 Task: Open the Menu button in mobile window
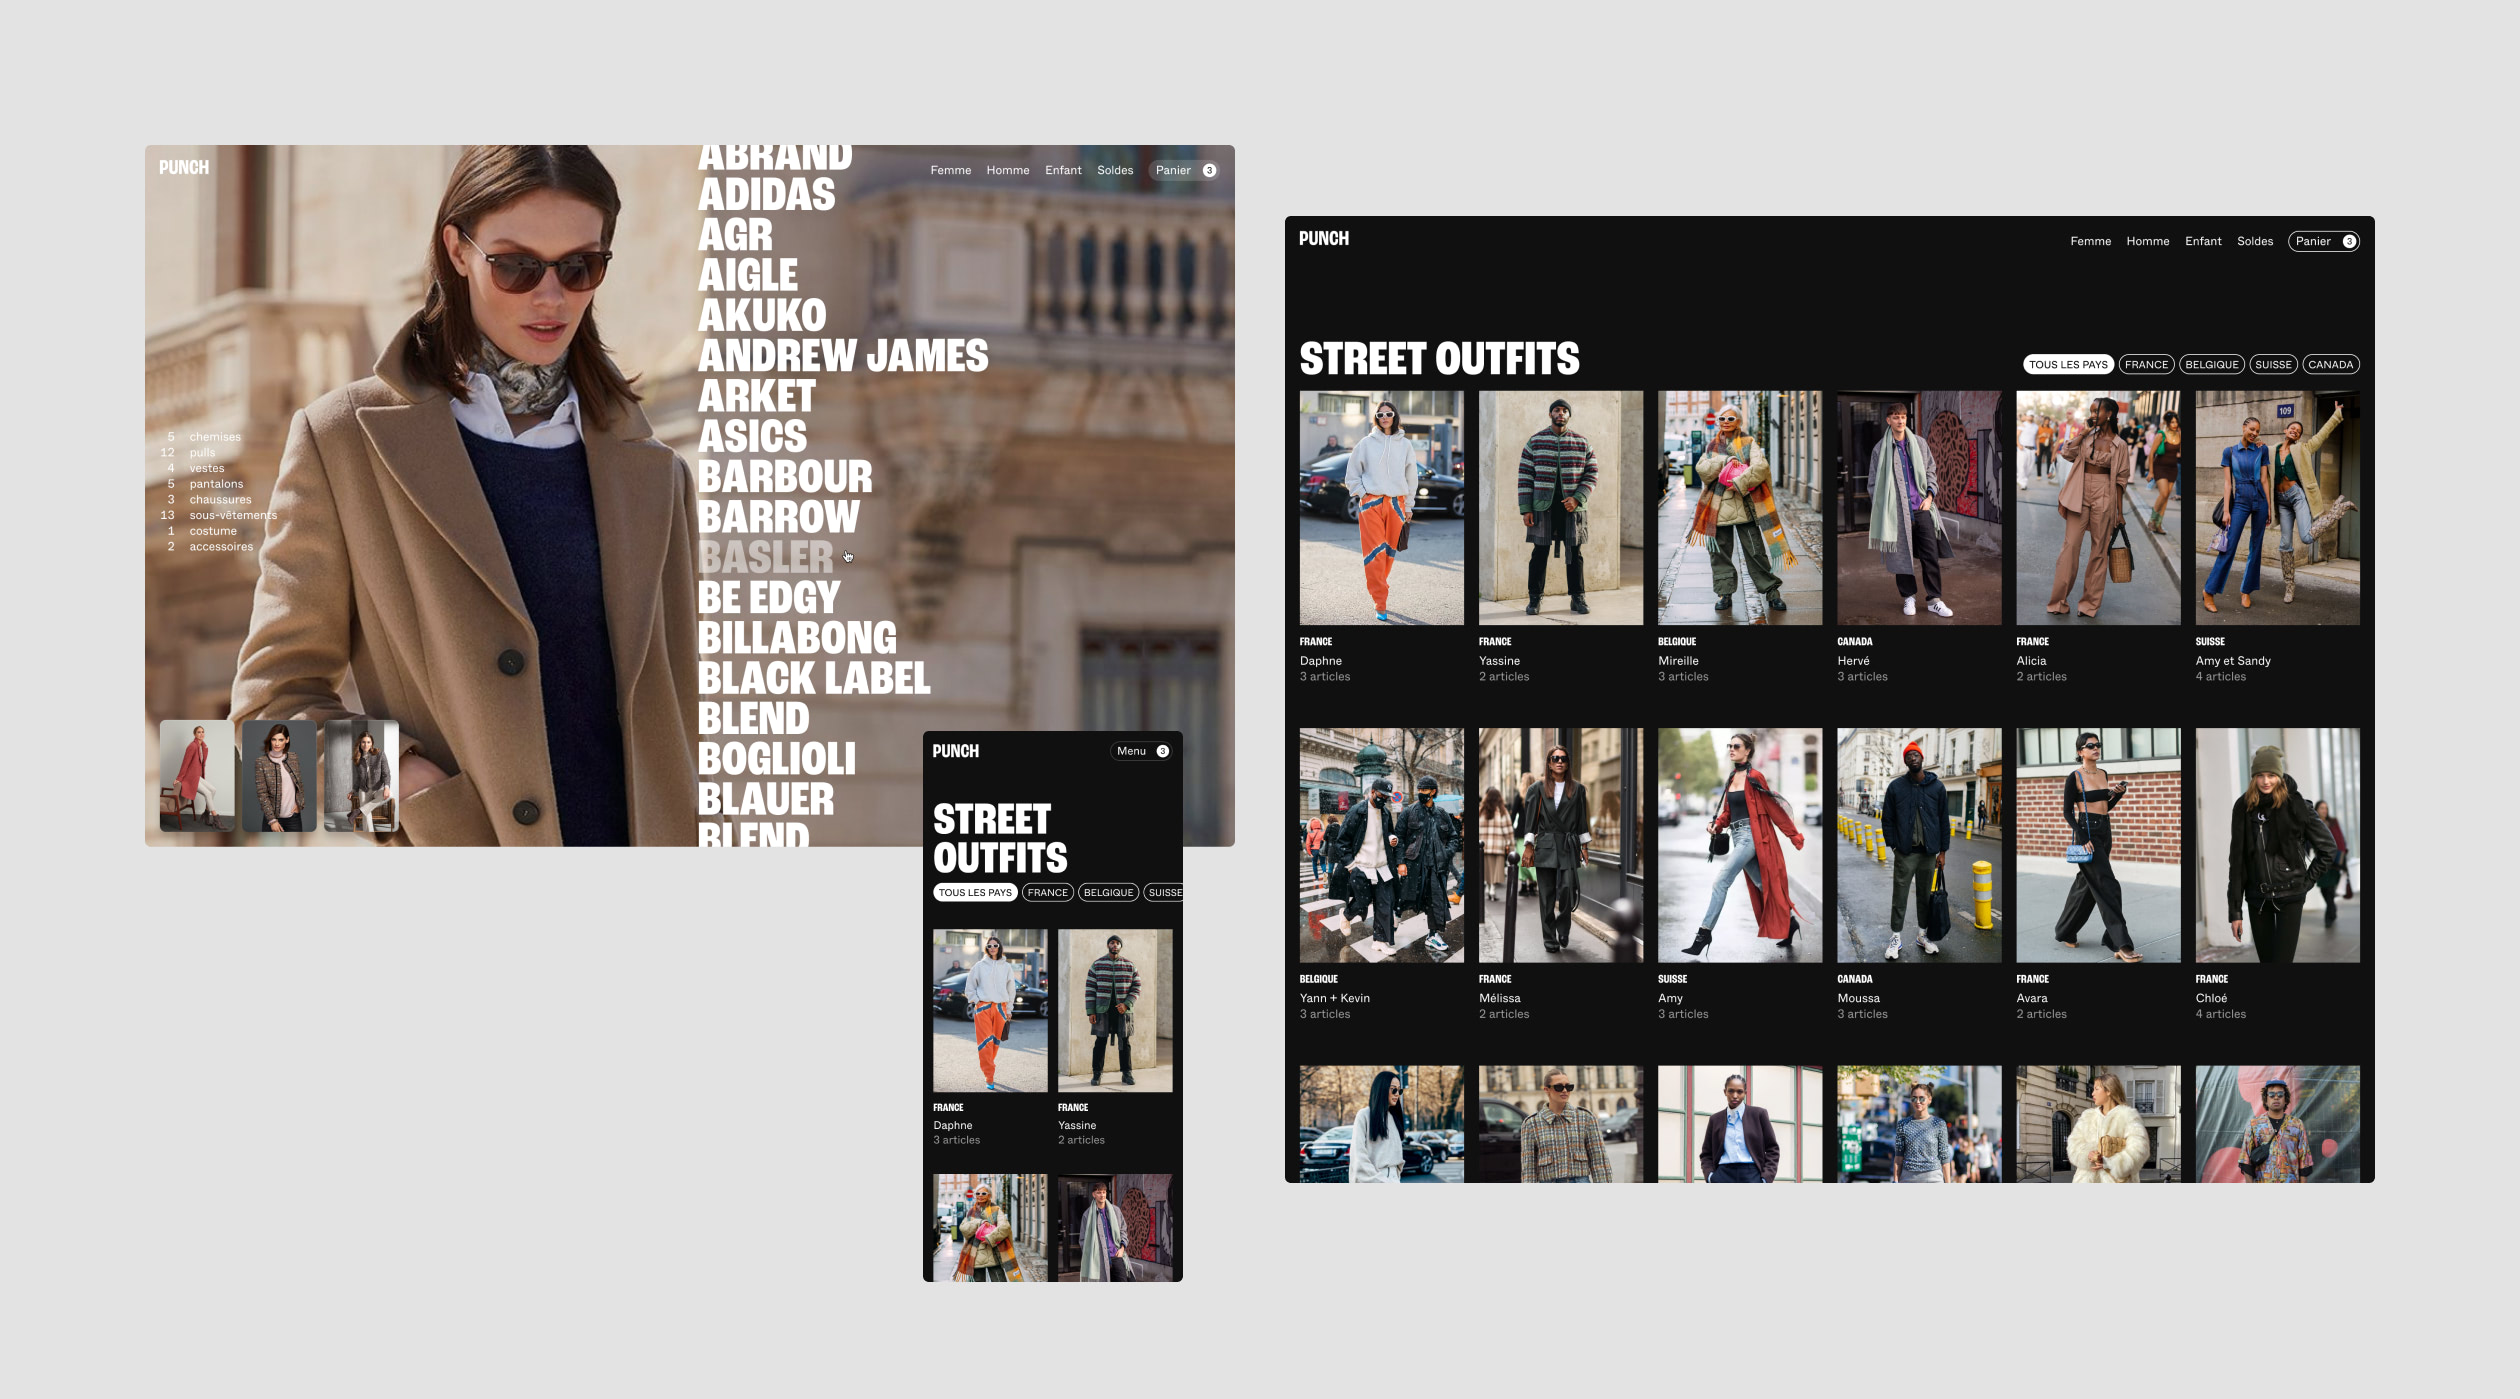coord(1141,751)
